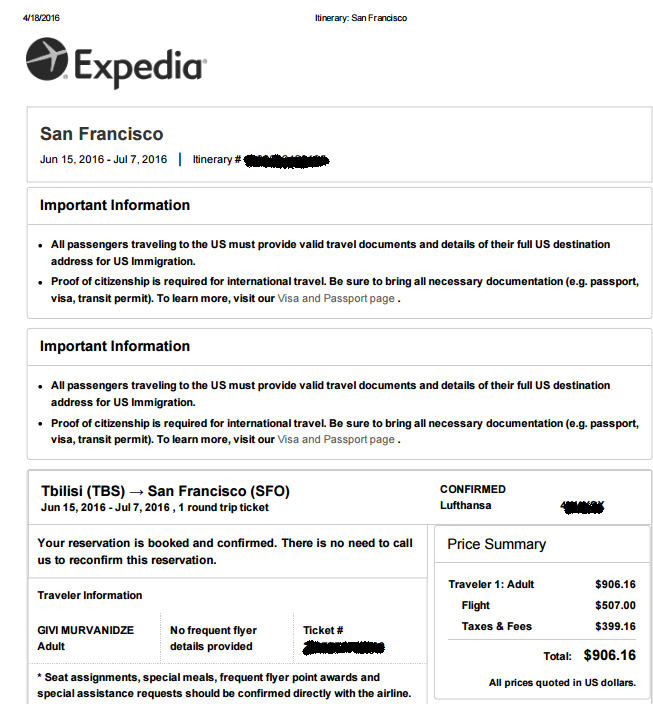Open Visa and Passport page link in second Important Information box
Viewport: 653px width, 704px height.
click(x=335, y=439)
